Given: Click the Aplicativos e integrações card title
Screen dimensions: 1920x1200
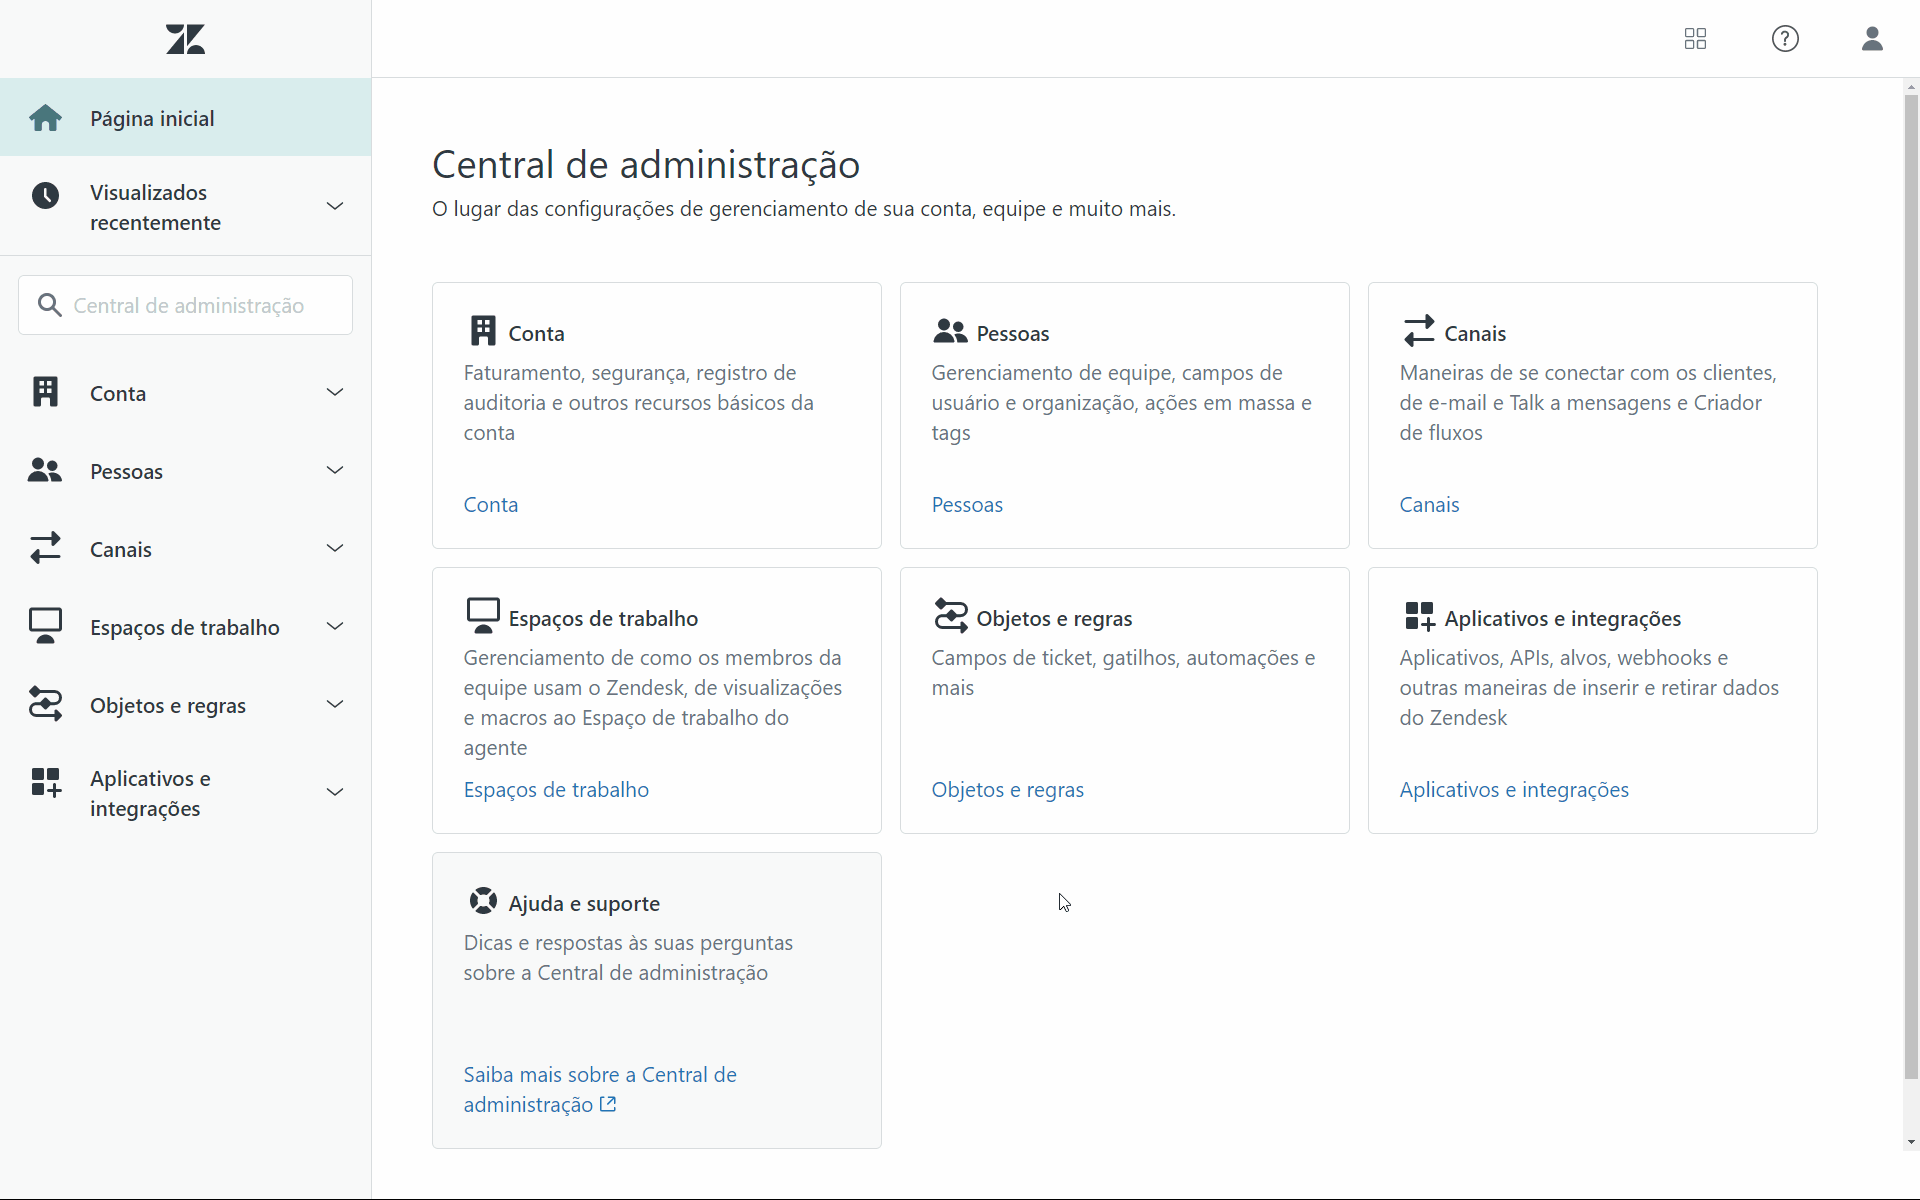Looking at the screenshot, I should [x=1562, y=618].
